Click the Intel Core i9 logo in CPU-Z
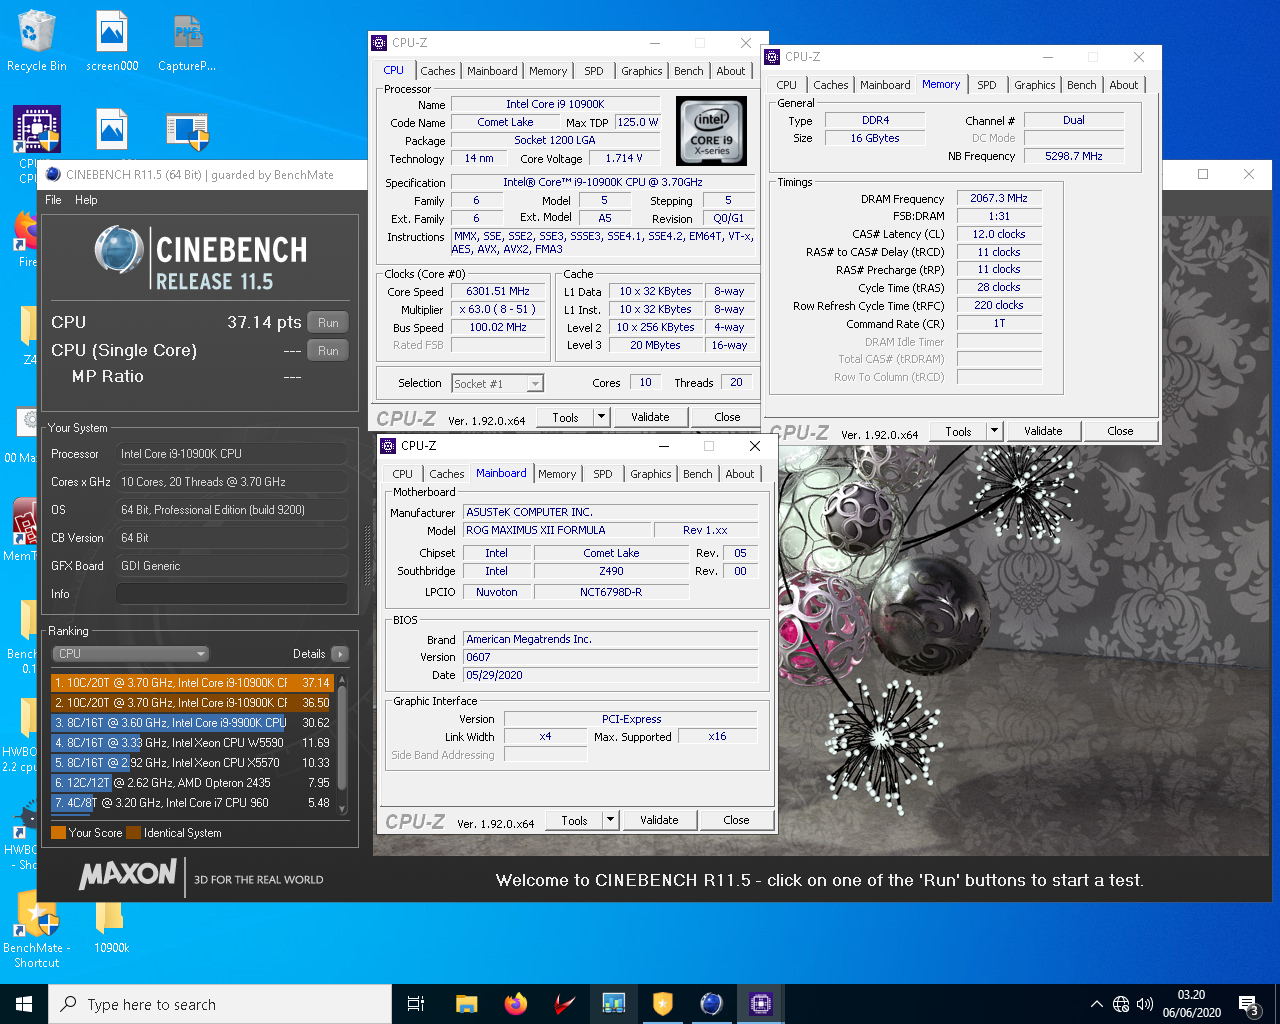 pyautogui.click(x=711, y=131)
